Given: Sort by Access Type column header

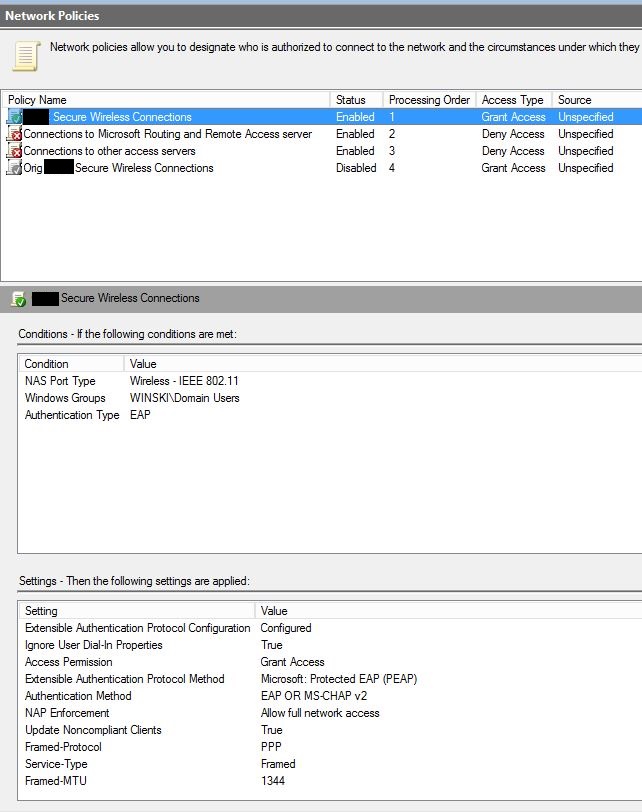Looking at the screenshot, I should click(513, 100).
